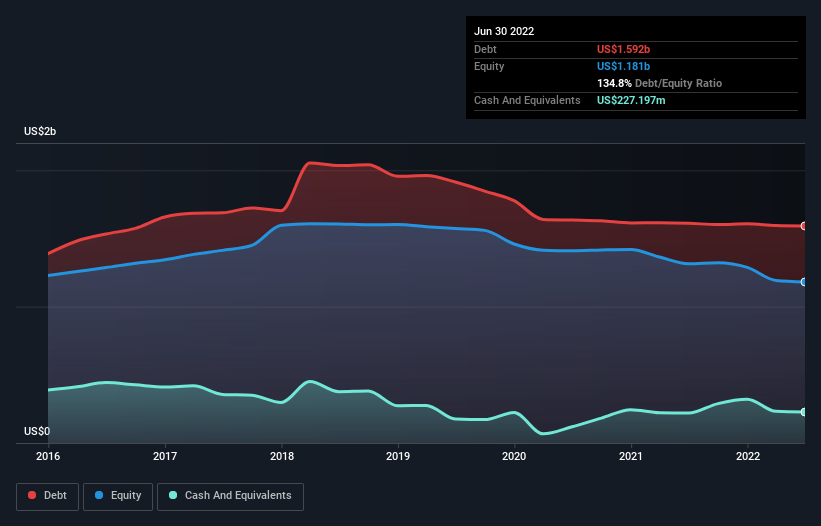Click Cash And Equivalents label in tooltip
Screen dimensions: 821x526
click(527, 100)
